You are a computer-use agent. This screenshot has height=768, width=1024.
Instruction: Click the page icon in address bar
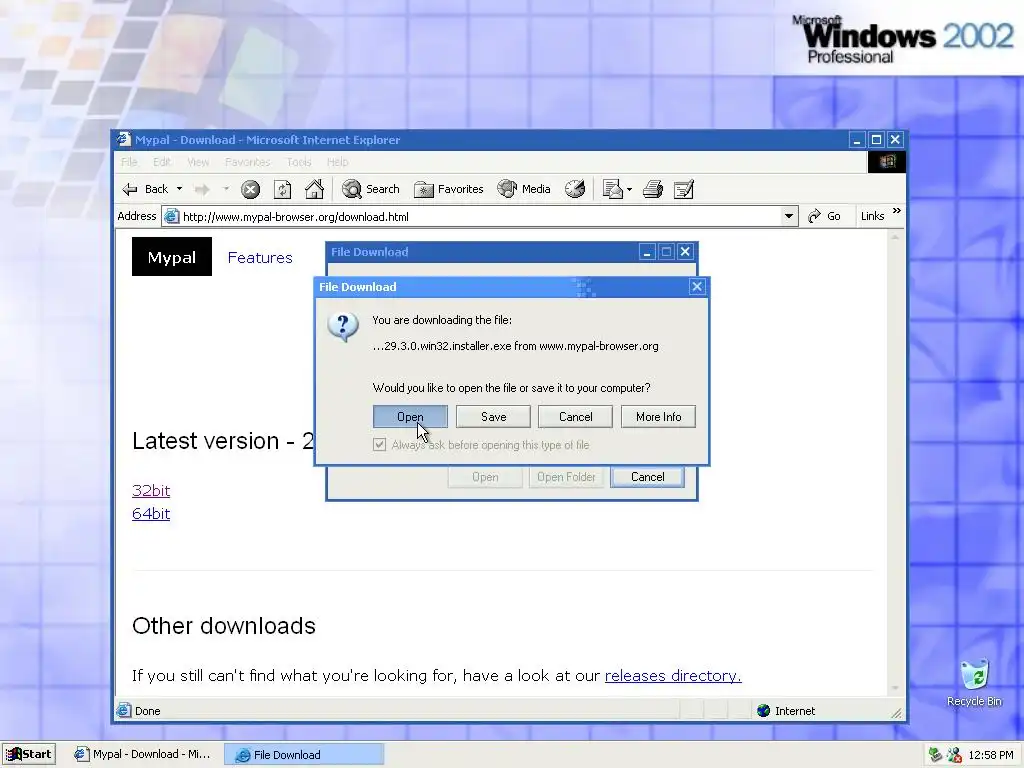[x=171, y=216]
